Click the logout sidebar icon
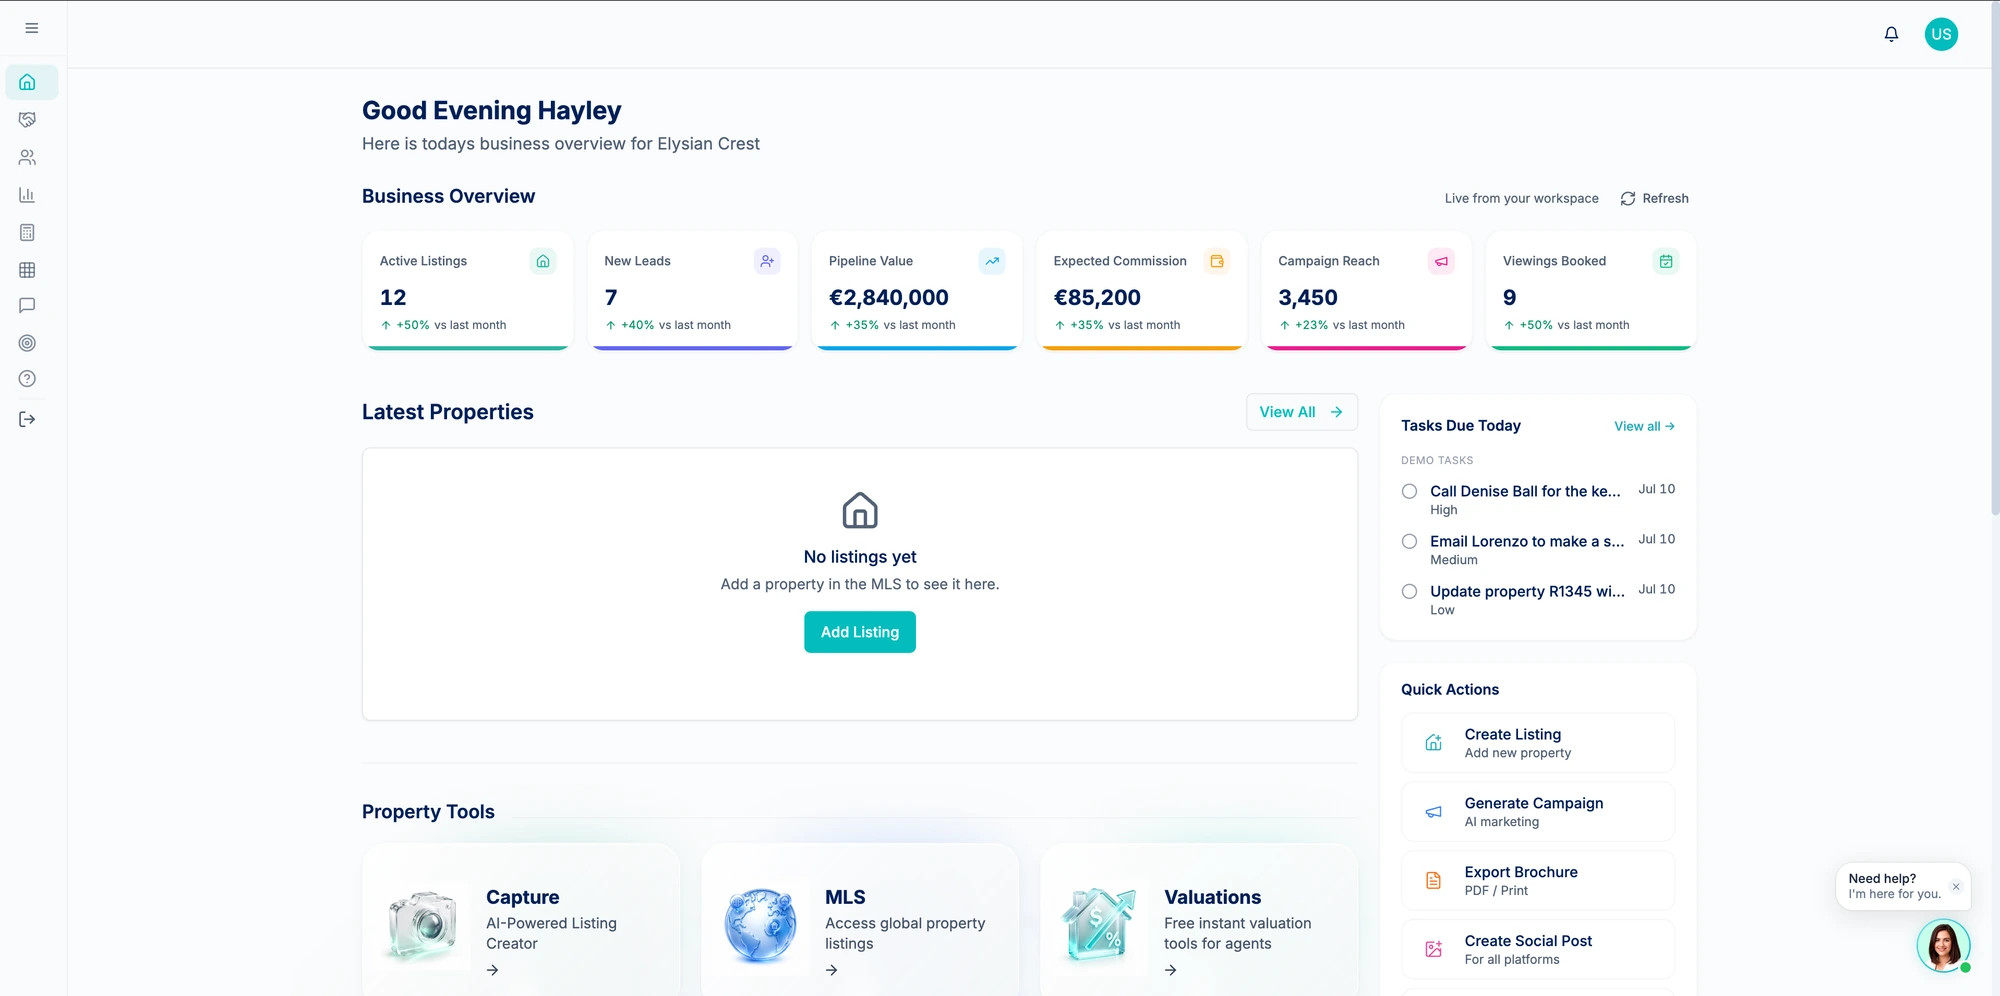The width and height of the screenshot is (2000, 996). click(28, 419)
